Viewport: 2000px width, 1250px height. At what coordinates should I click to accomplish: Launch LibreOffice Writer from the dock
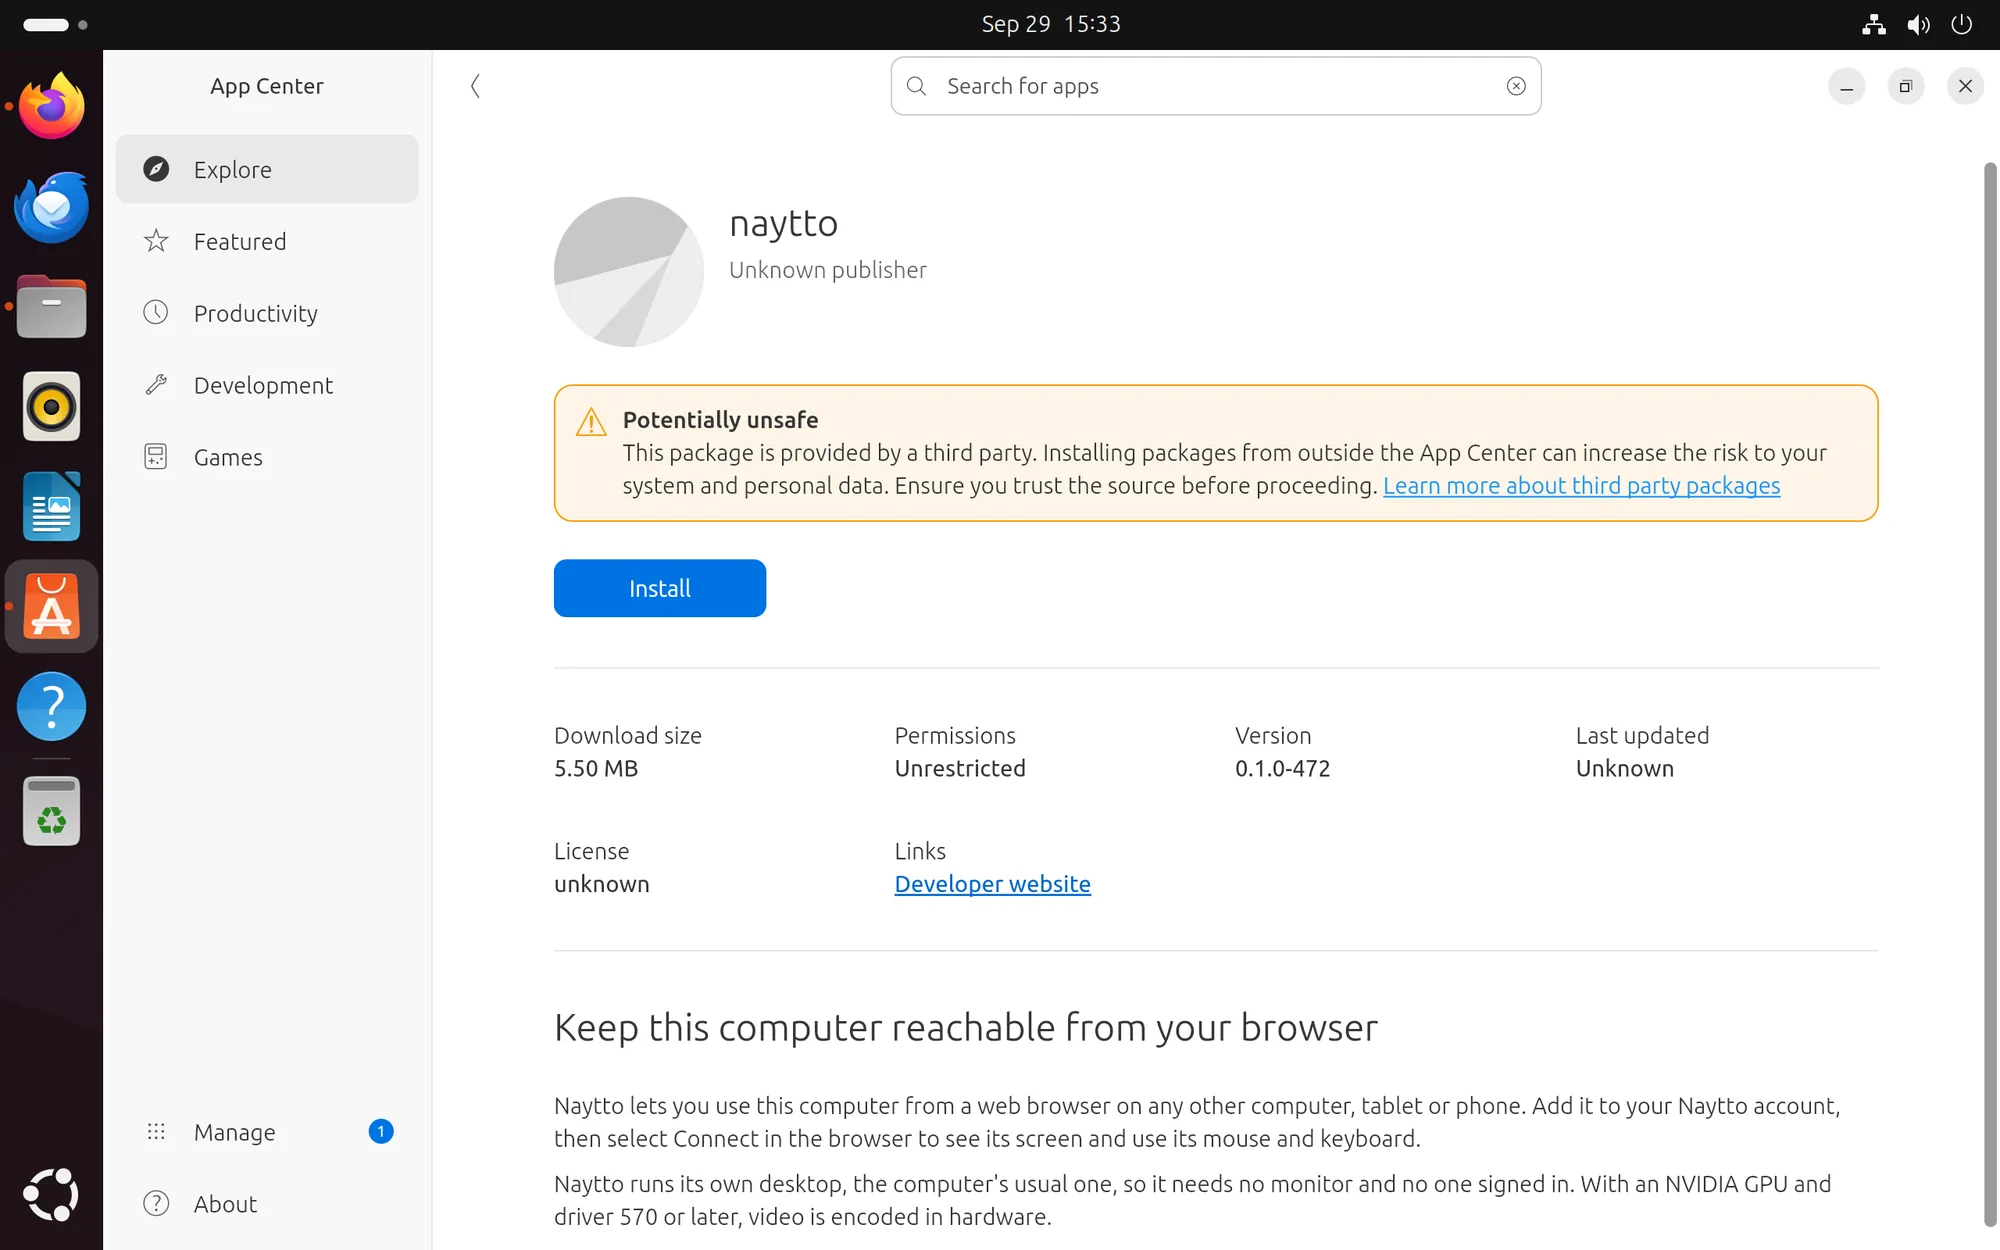point(51,507)
